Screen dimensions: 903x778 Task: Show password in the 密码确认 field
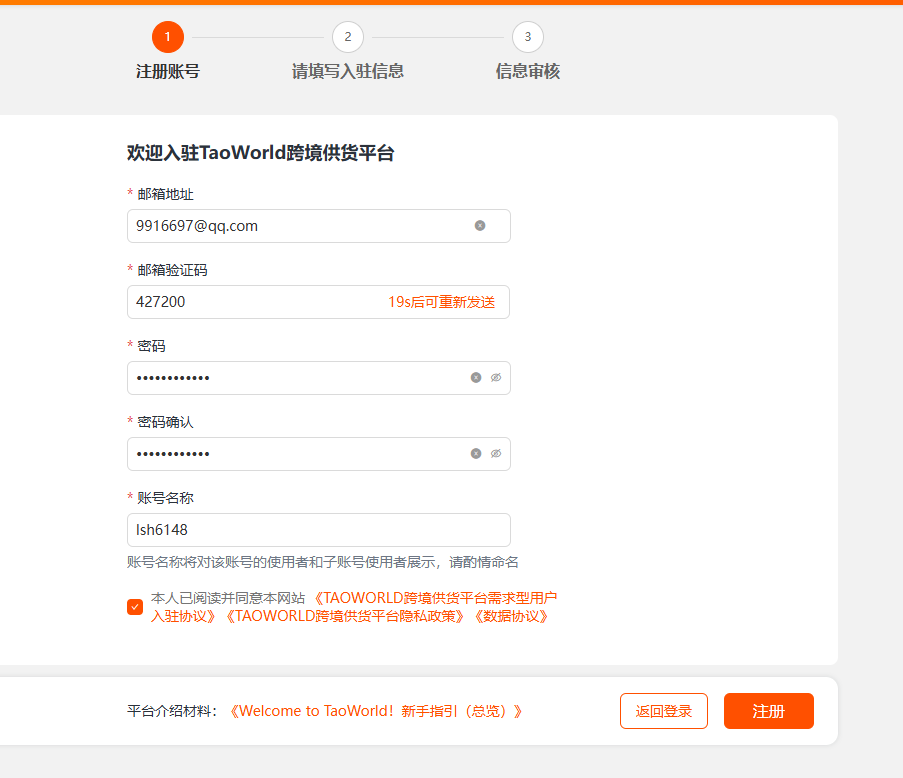coord(496,454)
